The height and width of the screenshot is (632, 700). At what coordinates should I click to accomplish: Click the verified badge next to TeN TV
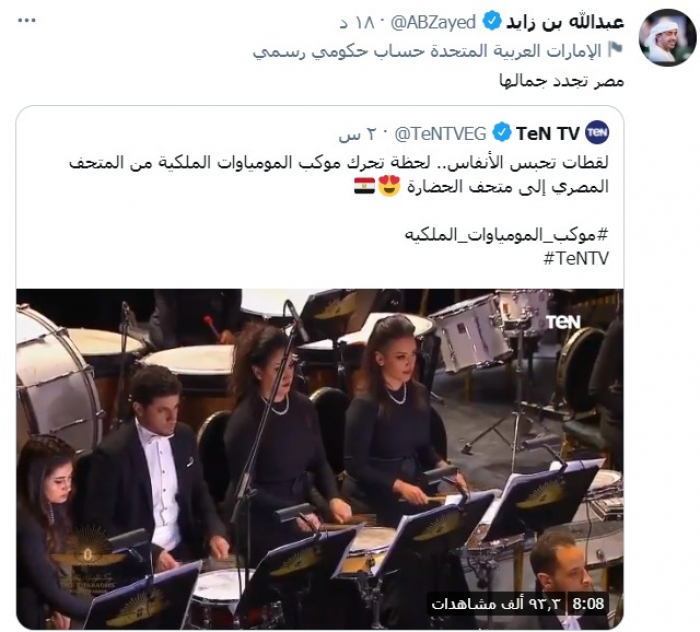click(502, 133)
